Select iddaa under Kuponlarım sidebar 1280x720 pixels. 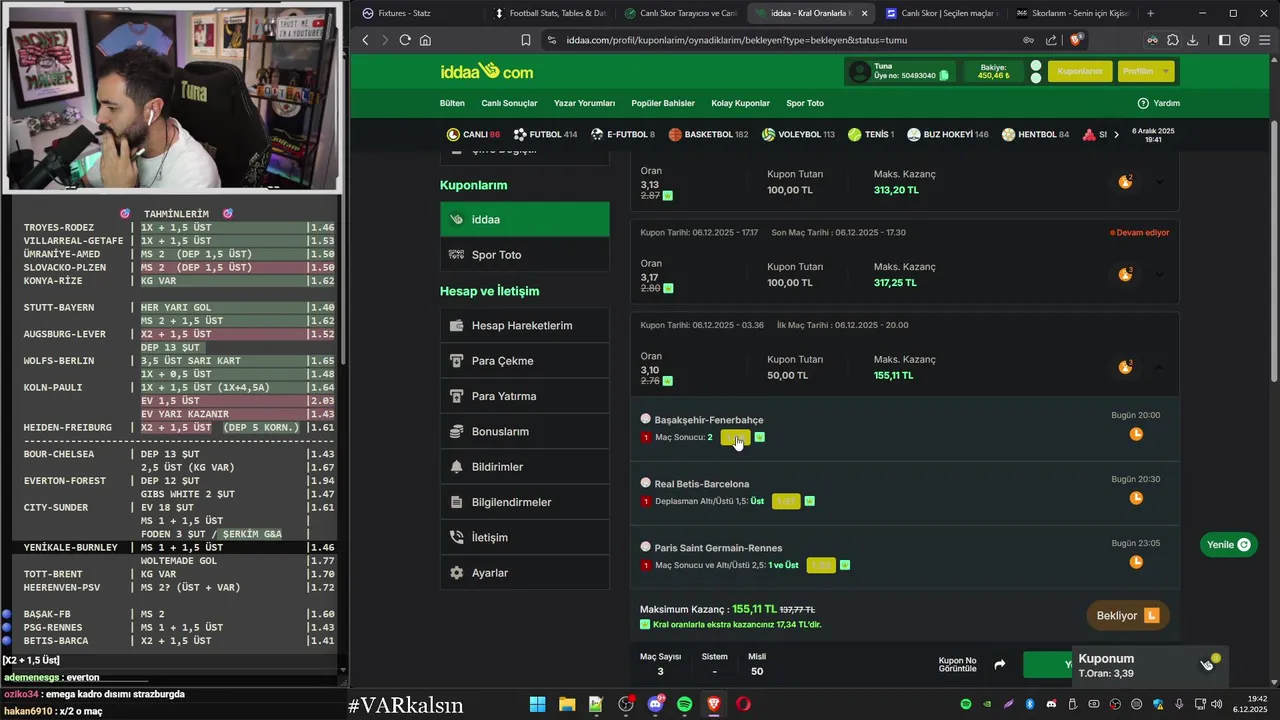524,219
